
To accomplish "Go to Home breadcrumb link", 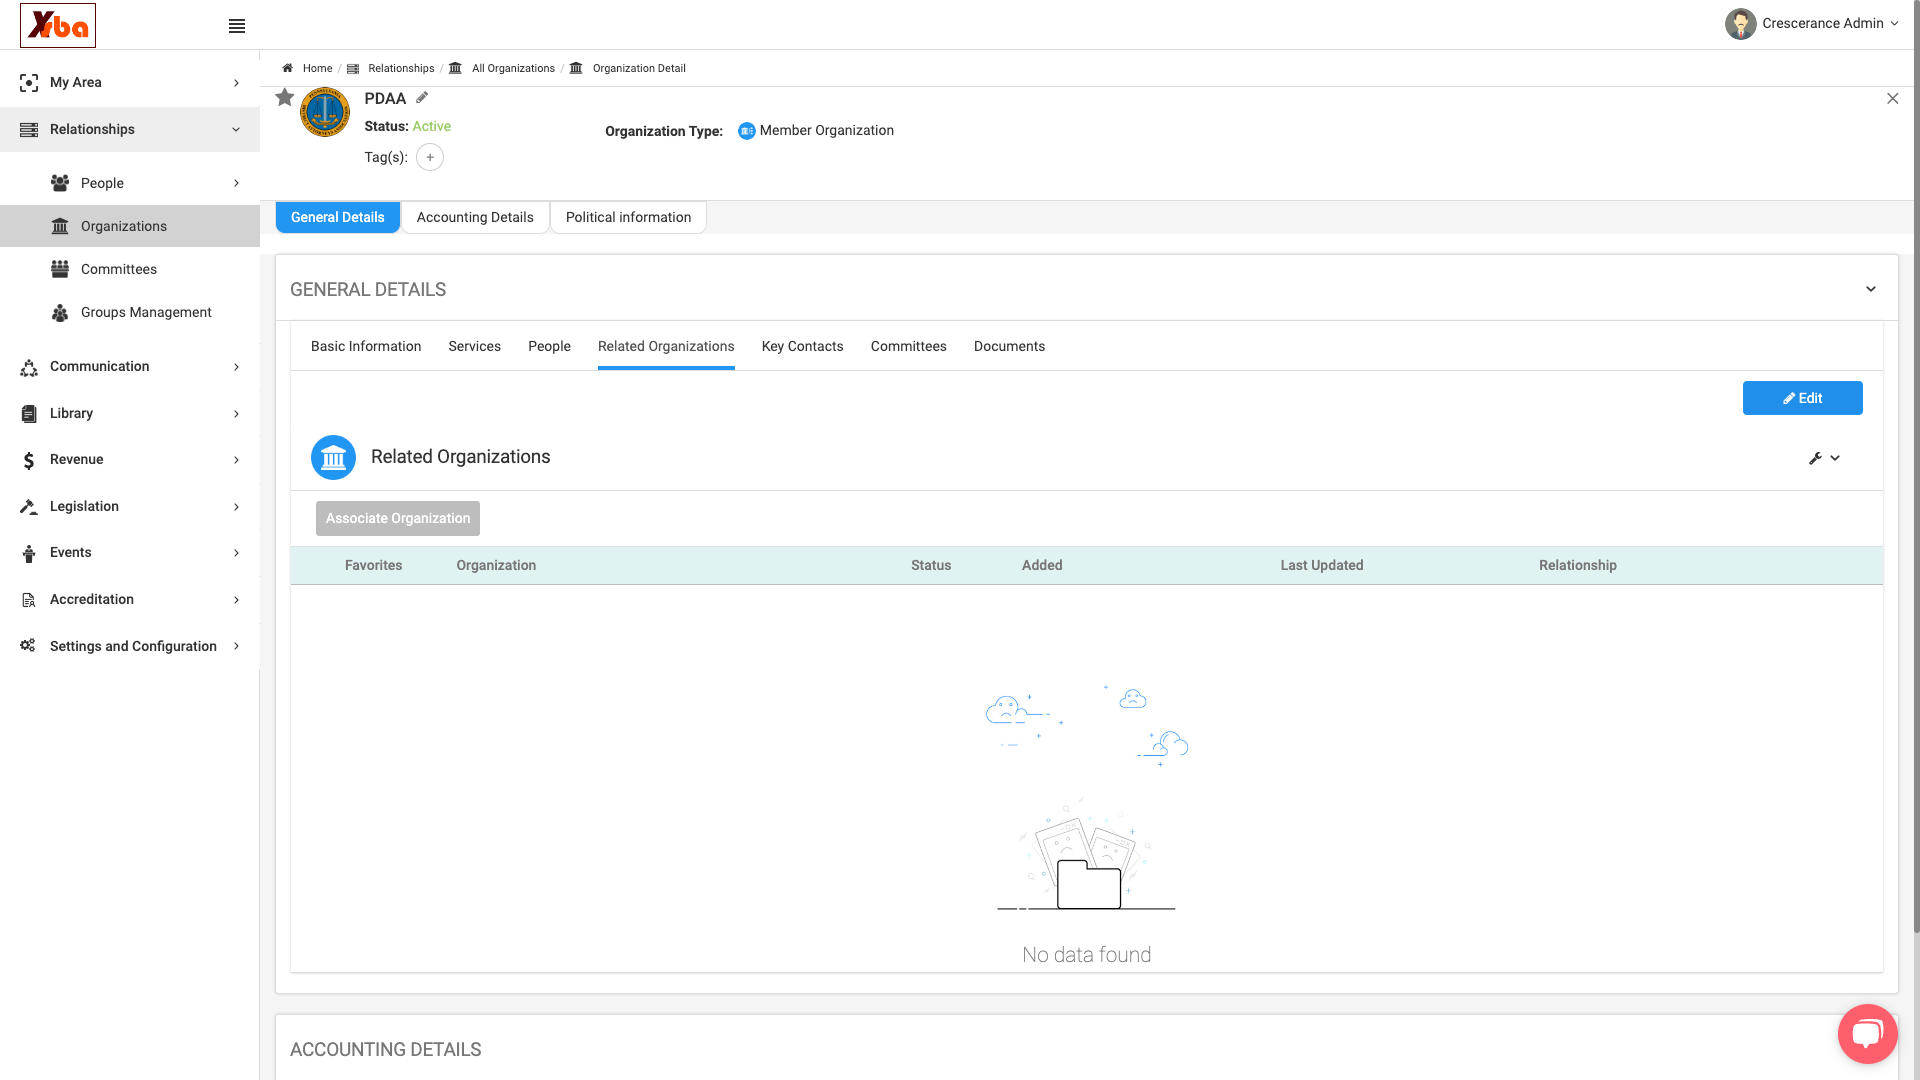I will click(317, 68).
